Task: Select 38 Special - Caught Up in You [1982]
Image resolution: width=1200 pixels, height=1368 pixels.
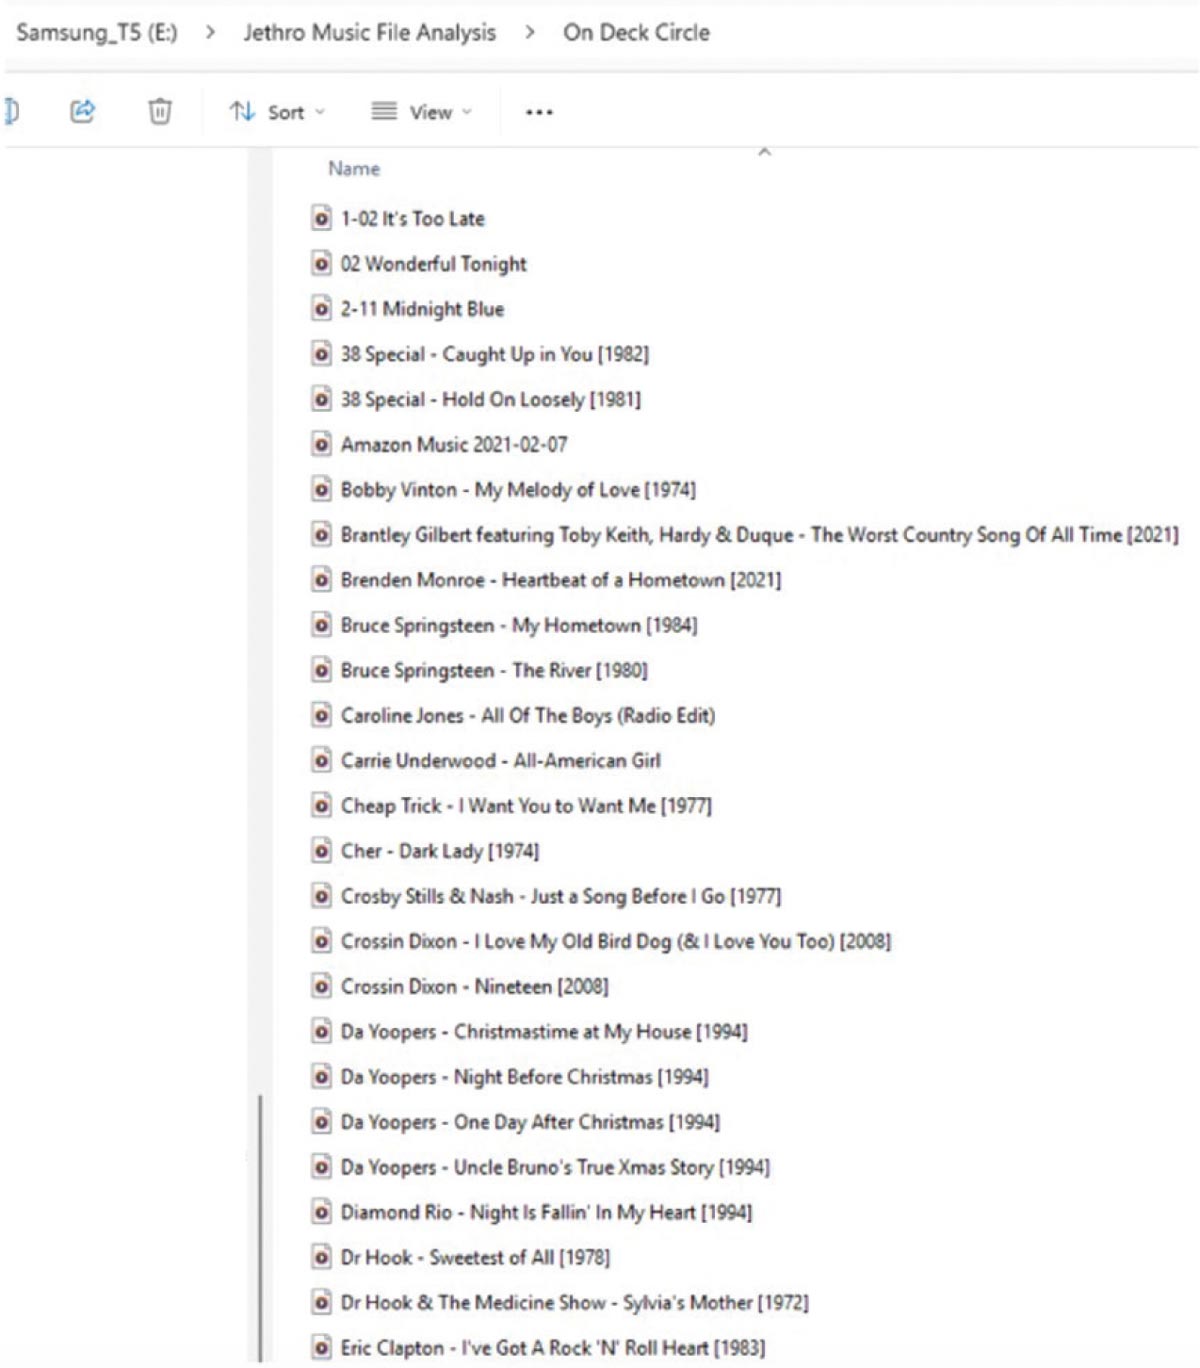Action: click(495, 354)
